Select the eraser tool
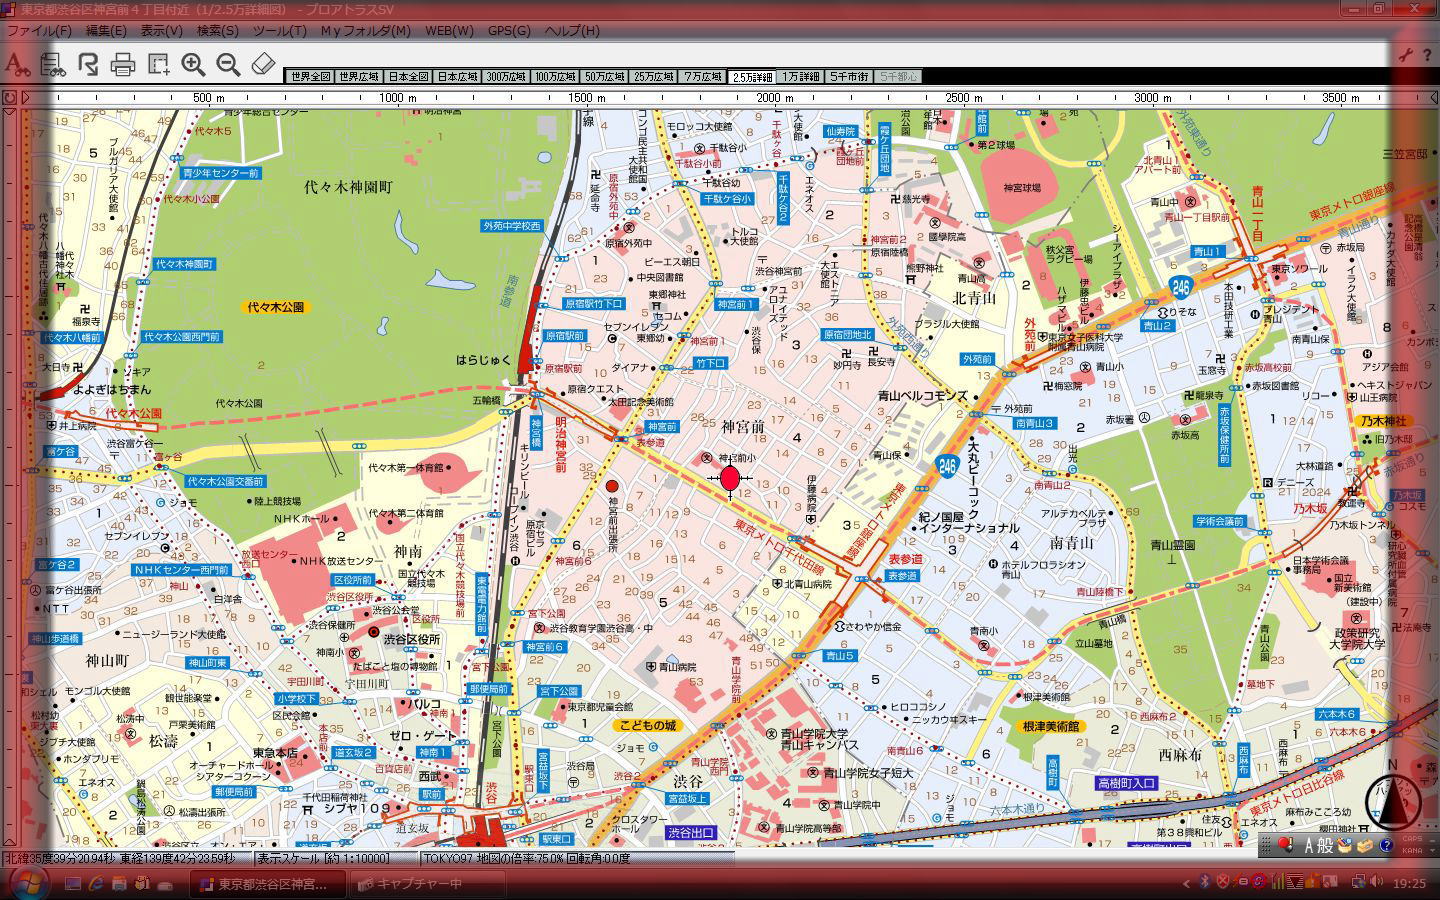This screenshot has width=1440, height=900. (x=262, y=65)
